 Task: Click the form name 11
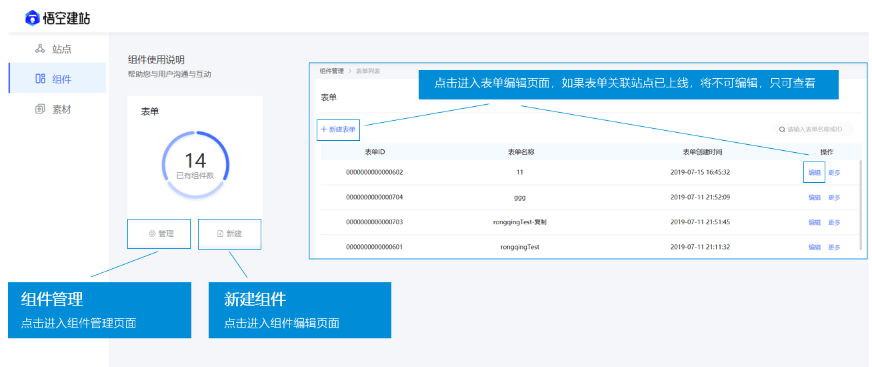(x=520, y=172)
